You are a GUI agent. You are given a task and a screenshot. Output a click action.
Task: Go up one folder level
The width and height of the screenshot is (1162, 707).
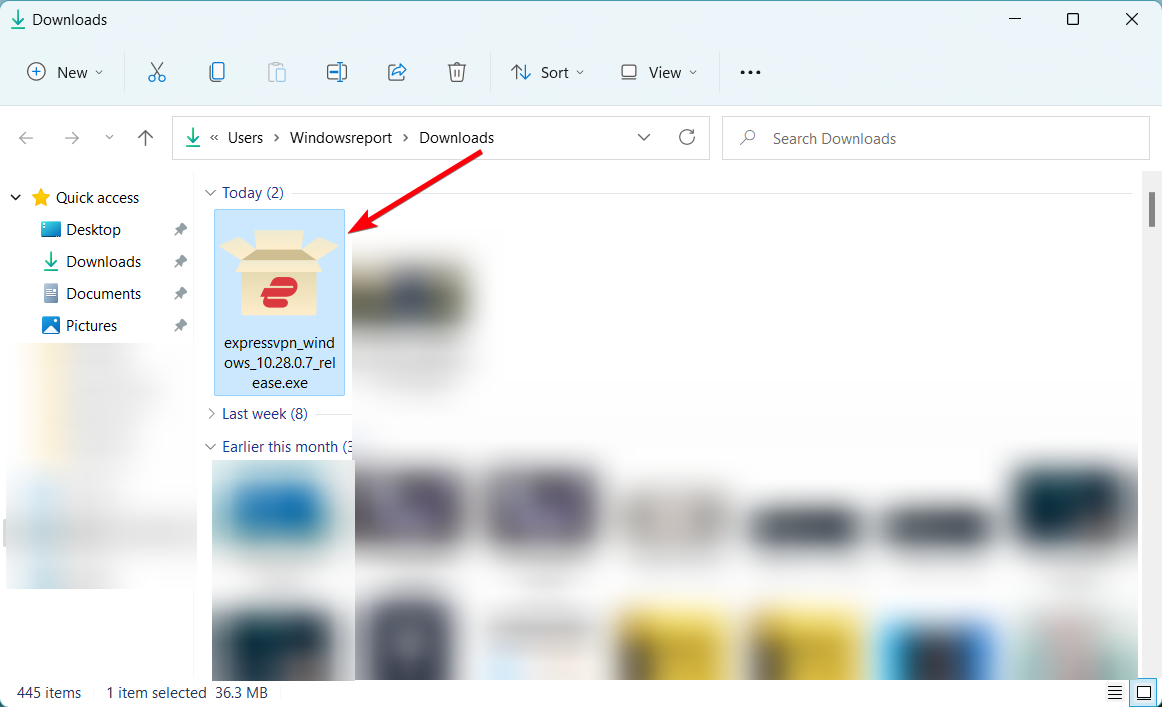click(146, 138)
